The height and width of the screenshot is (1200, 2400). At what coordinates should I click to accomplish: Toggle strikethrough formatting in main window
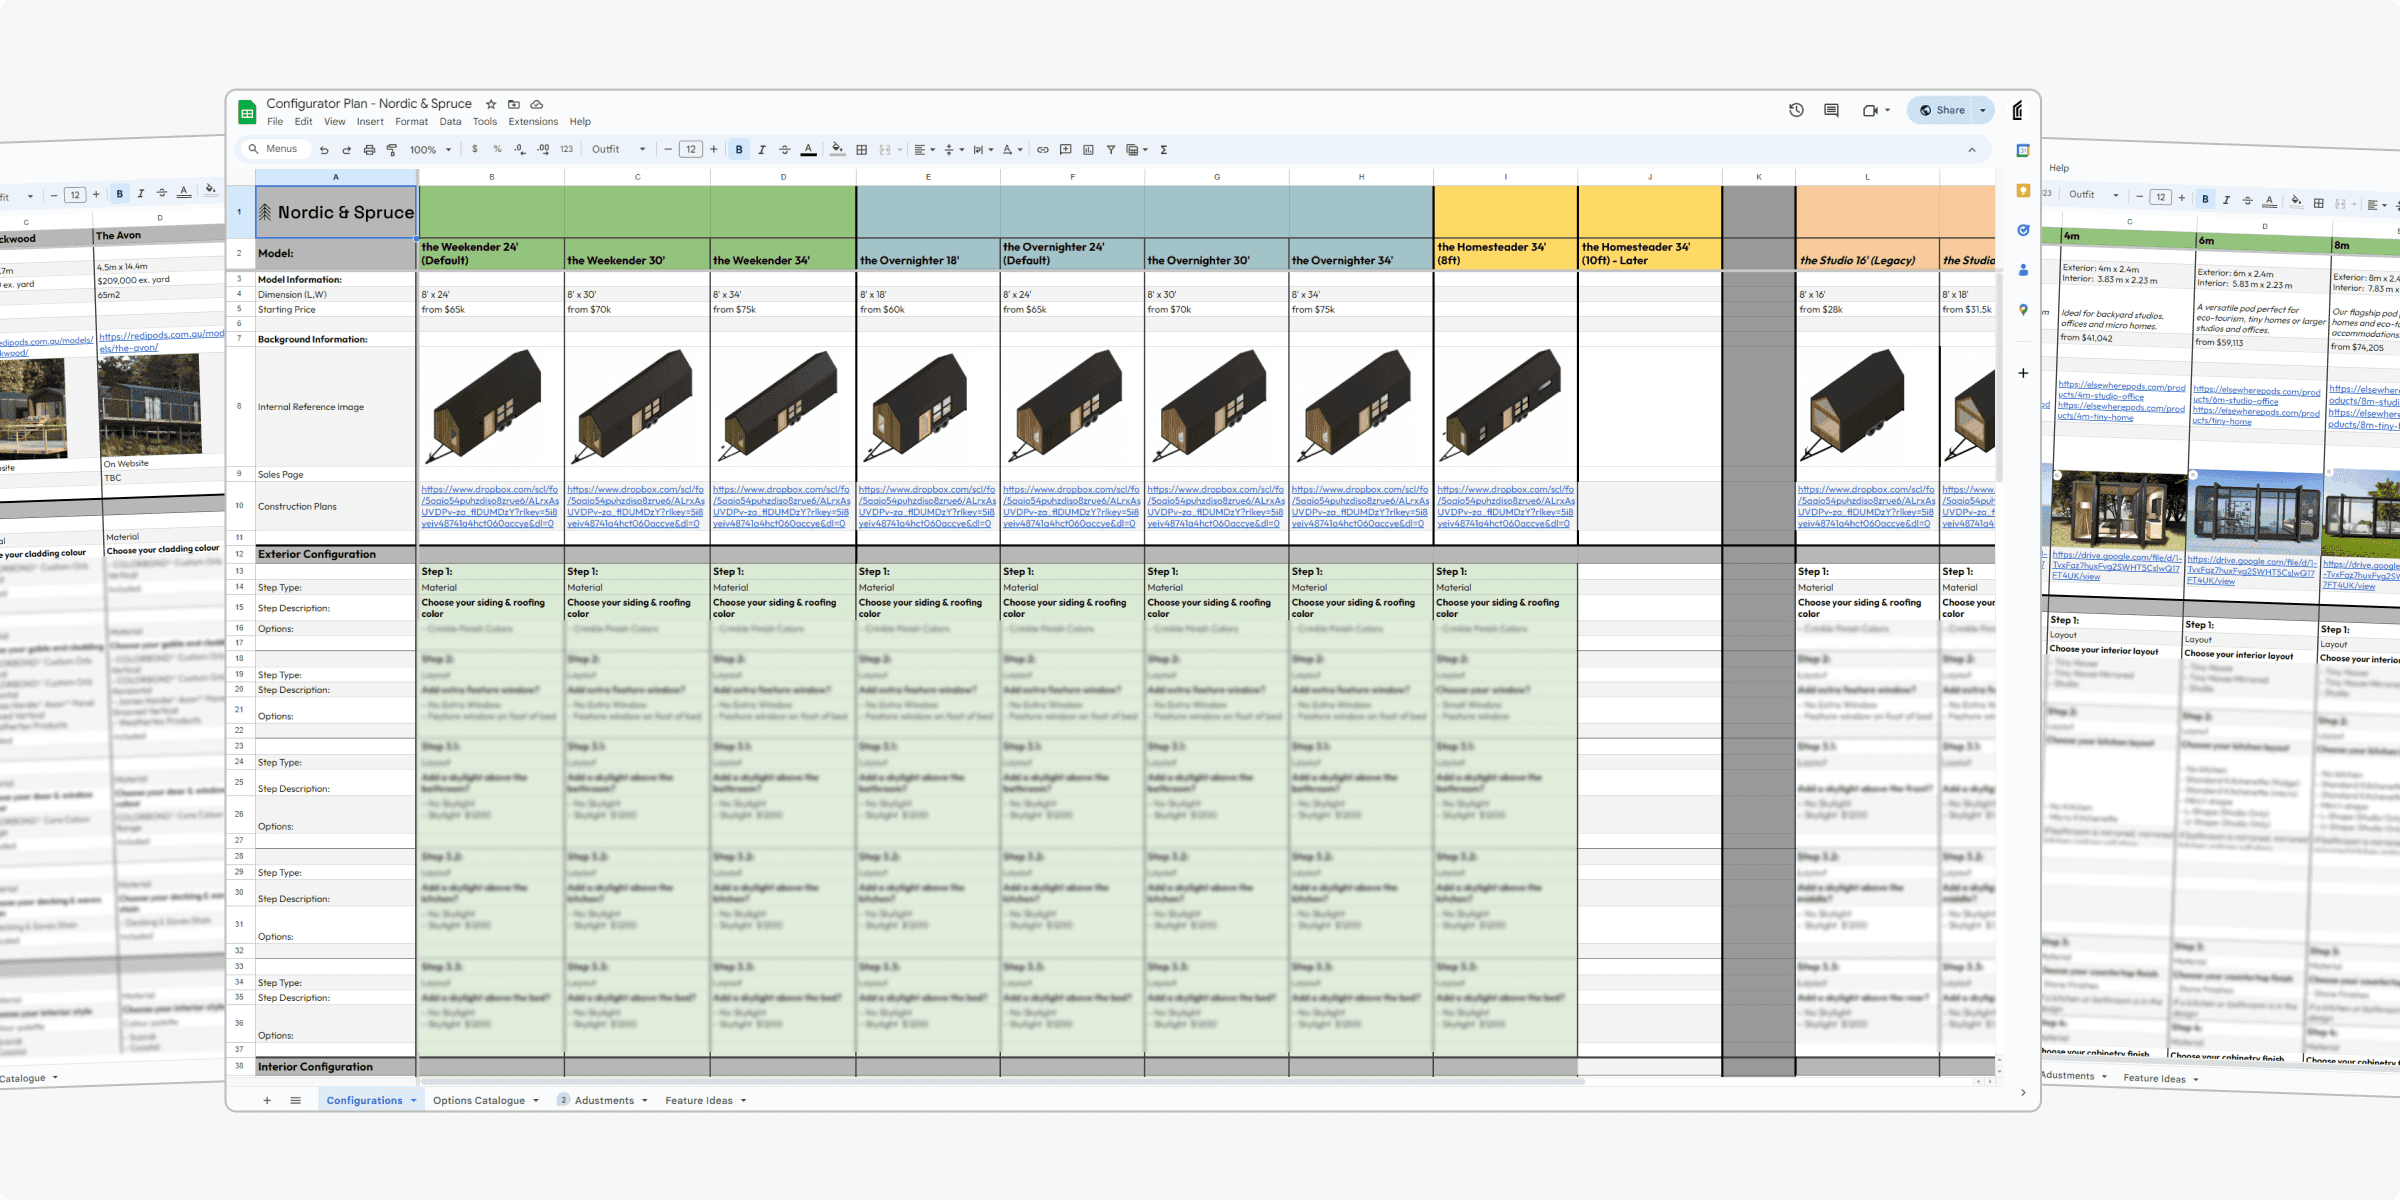(x=785, y=150)
